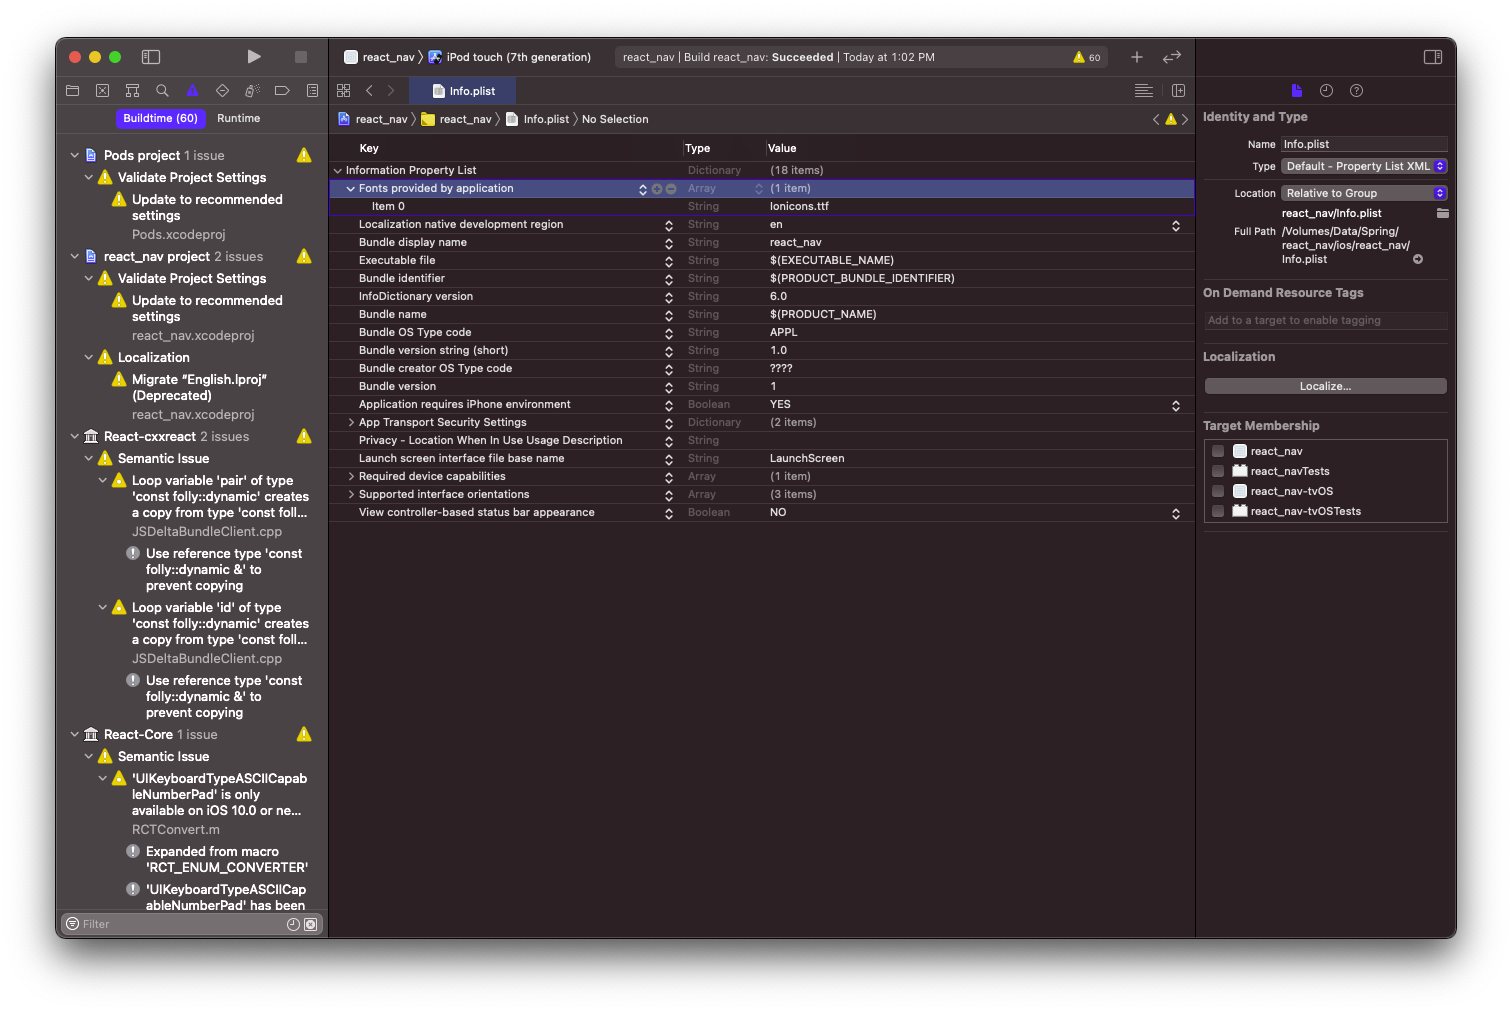Open the Quick Help inspector

pos(1356,91)
